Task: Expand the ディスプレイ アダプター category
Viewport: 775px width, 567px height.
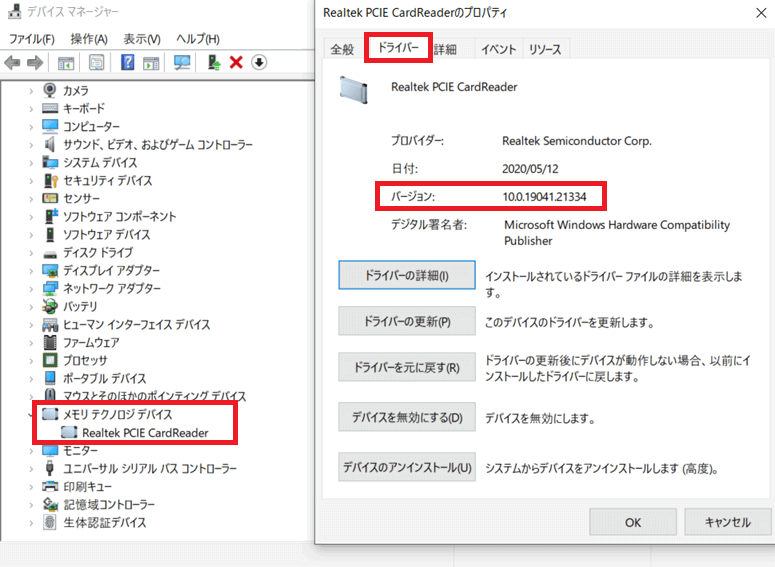Action: point(32,270)
